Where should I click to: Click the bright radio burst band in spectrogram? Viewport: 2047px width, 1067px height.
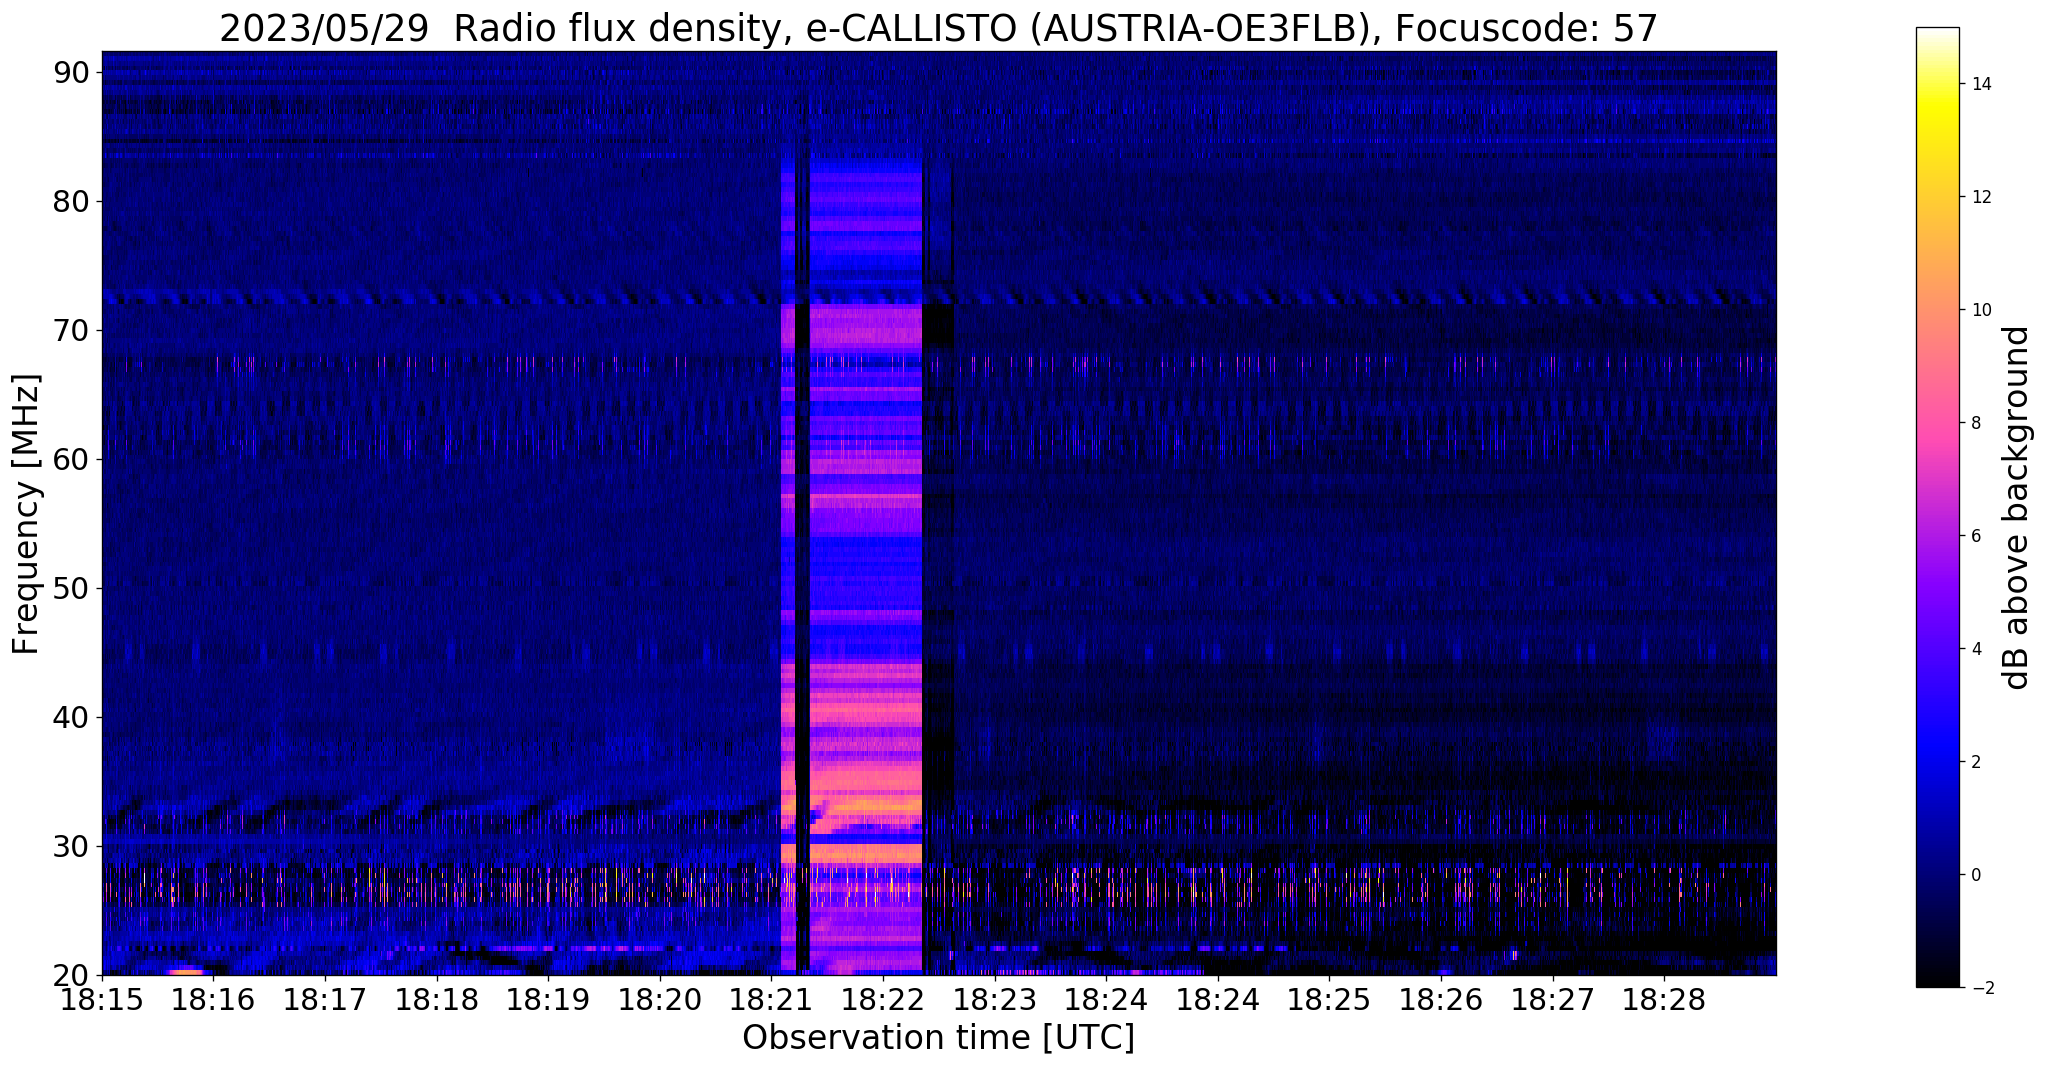point(852,560)
